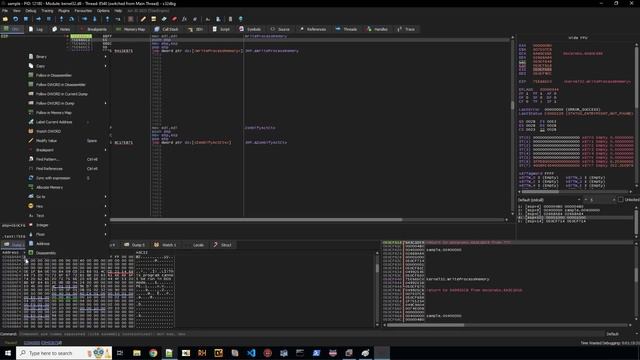The width and height of the screenshot is (640, 360).
Task: Click the Run to user code icon
Action: coord(118,19)
